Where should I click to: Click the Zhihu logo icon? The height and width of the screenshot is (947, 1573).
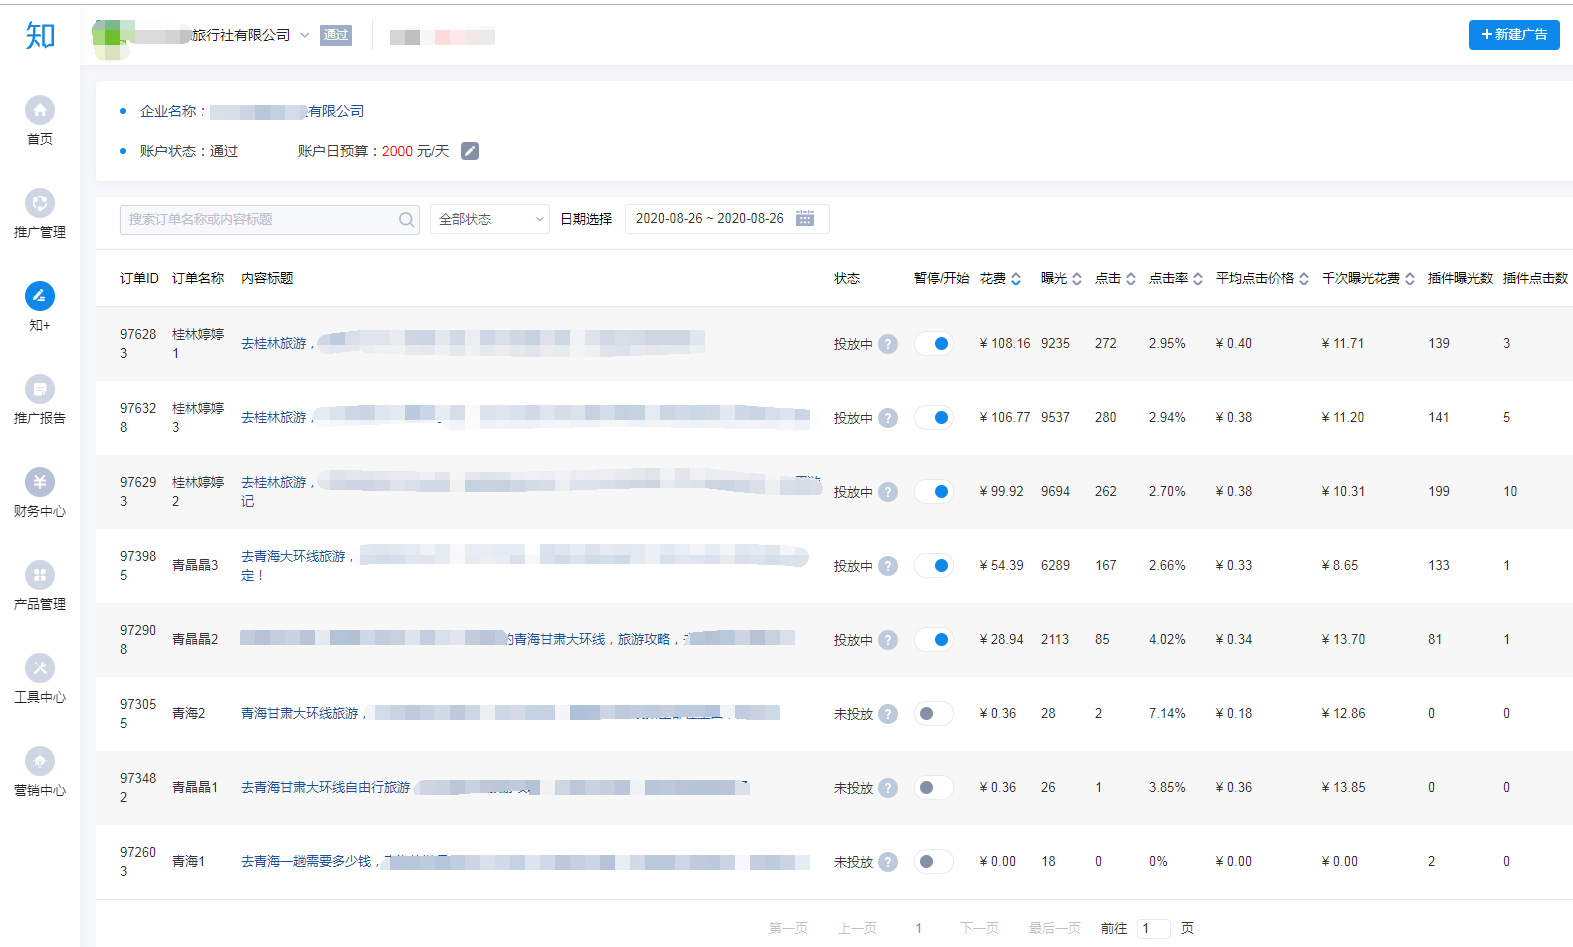point(40,36)
